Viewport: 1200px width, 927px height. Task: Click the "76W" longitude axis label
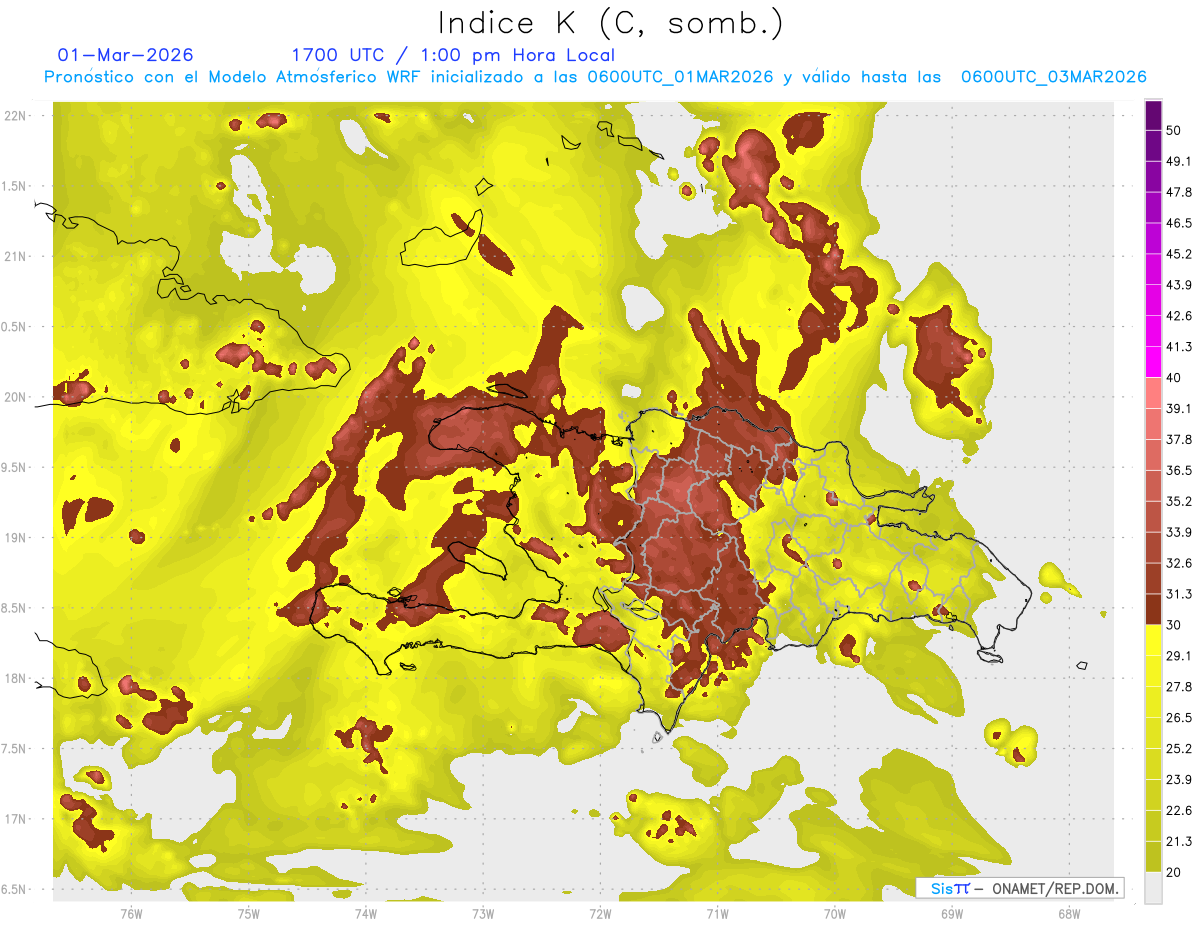click(x=131, y=914)
